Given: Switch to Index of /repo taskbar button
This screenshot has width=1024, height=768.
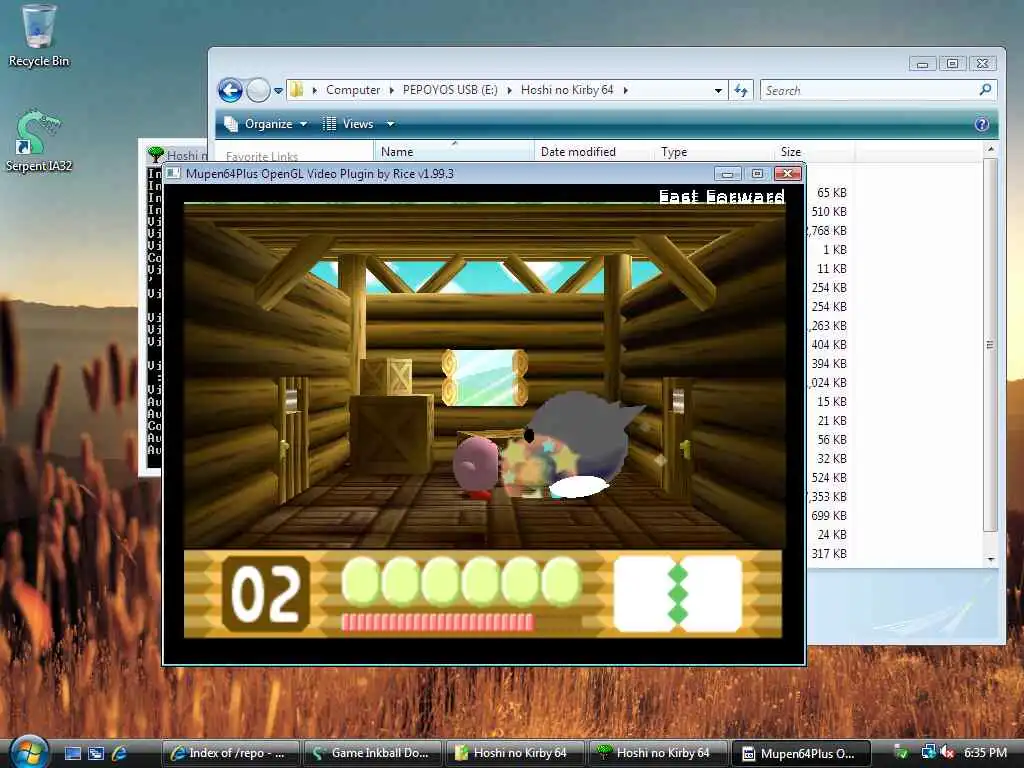Looking at the screenshot, I should click(x=230, y=753).
